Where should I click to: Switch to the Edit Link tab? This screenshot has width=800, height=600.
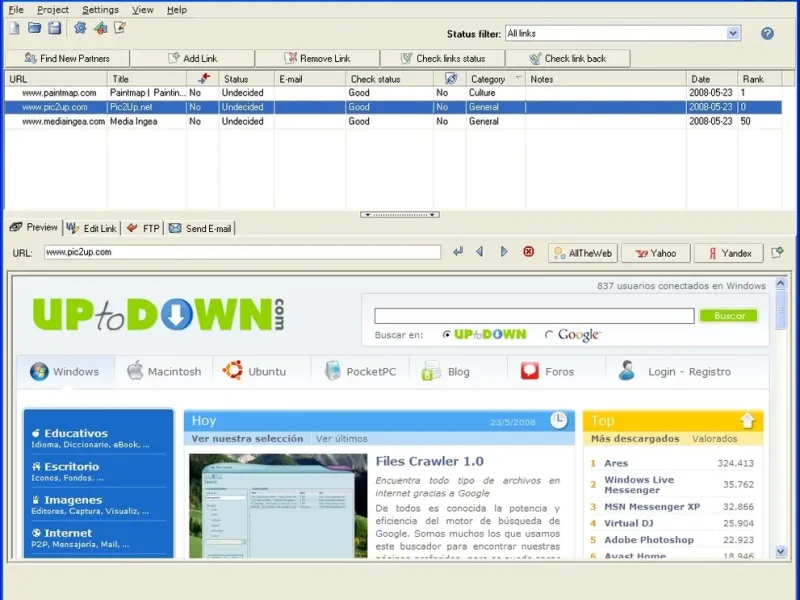click(92, 228)
